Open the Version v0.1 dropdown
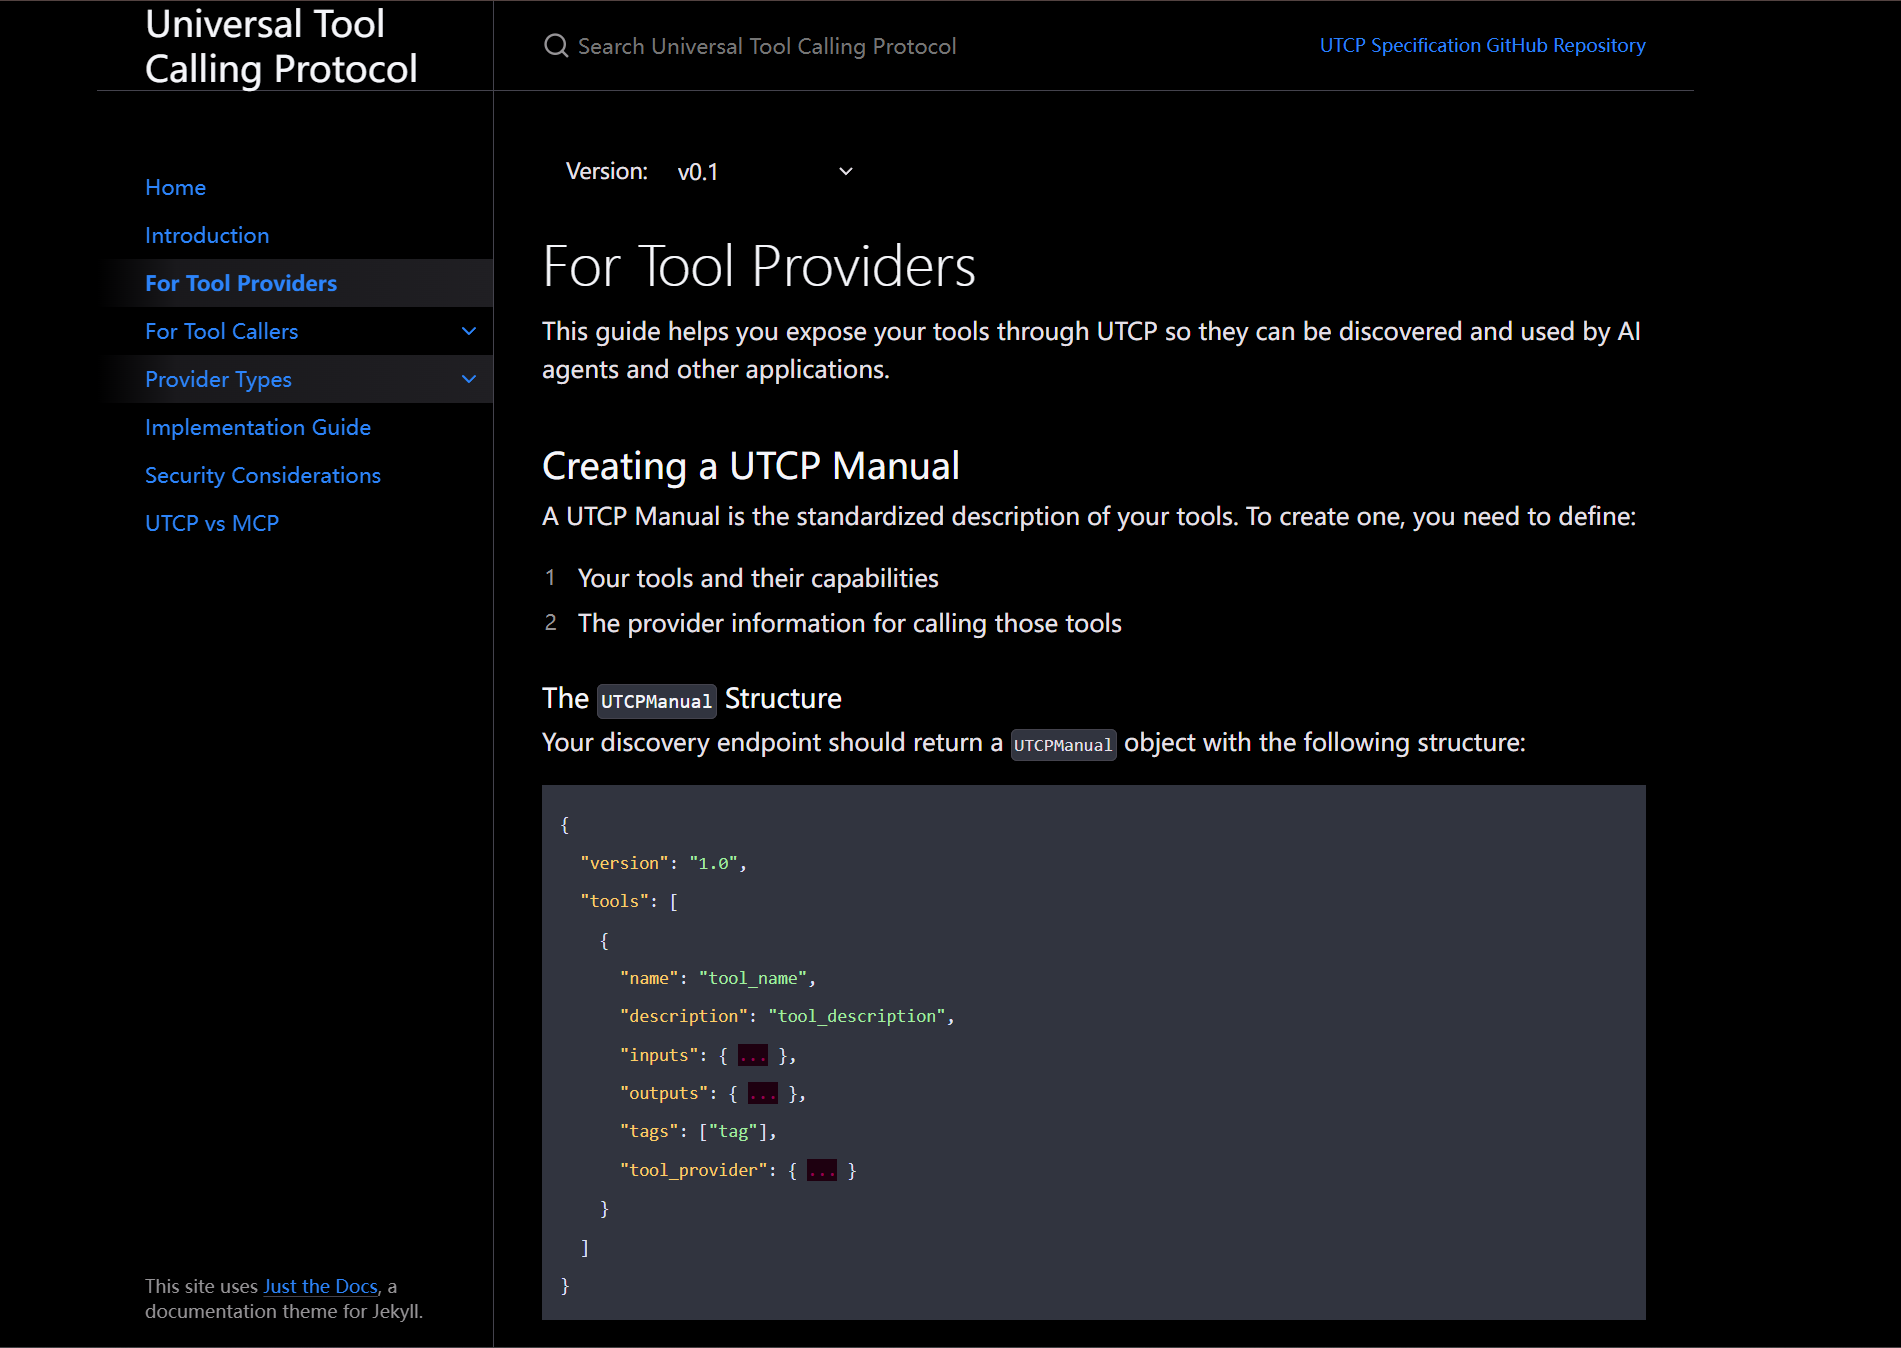Screen dimensions: 1901x1348 765,172
